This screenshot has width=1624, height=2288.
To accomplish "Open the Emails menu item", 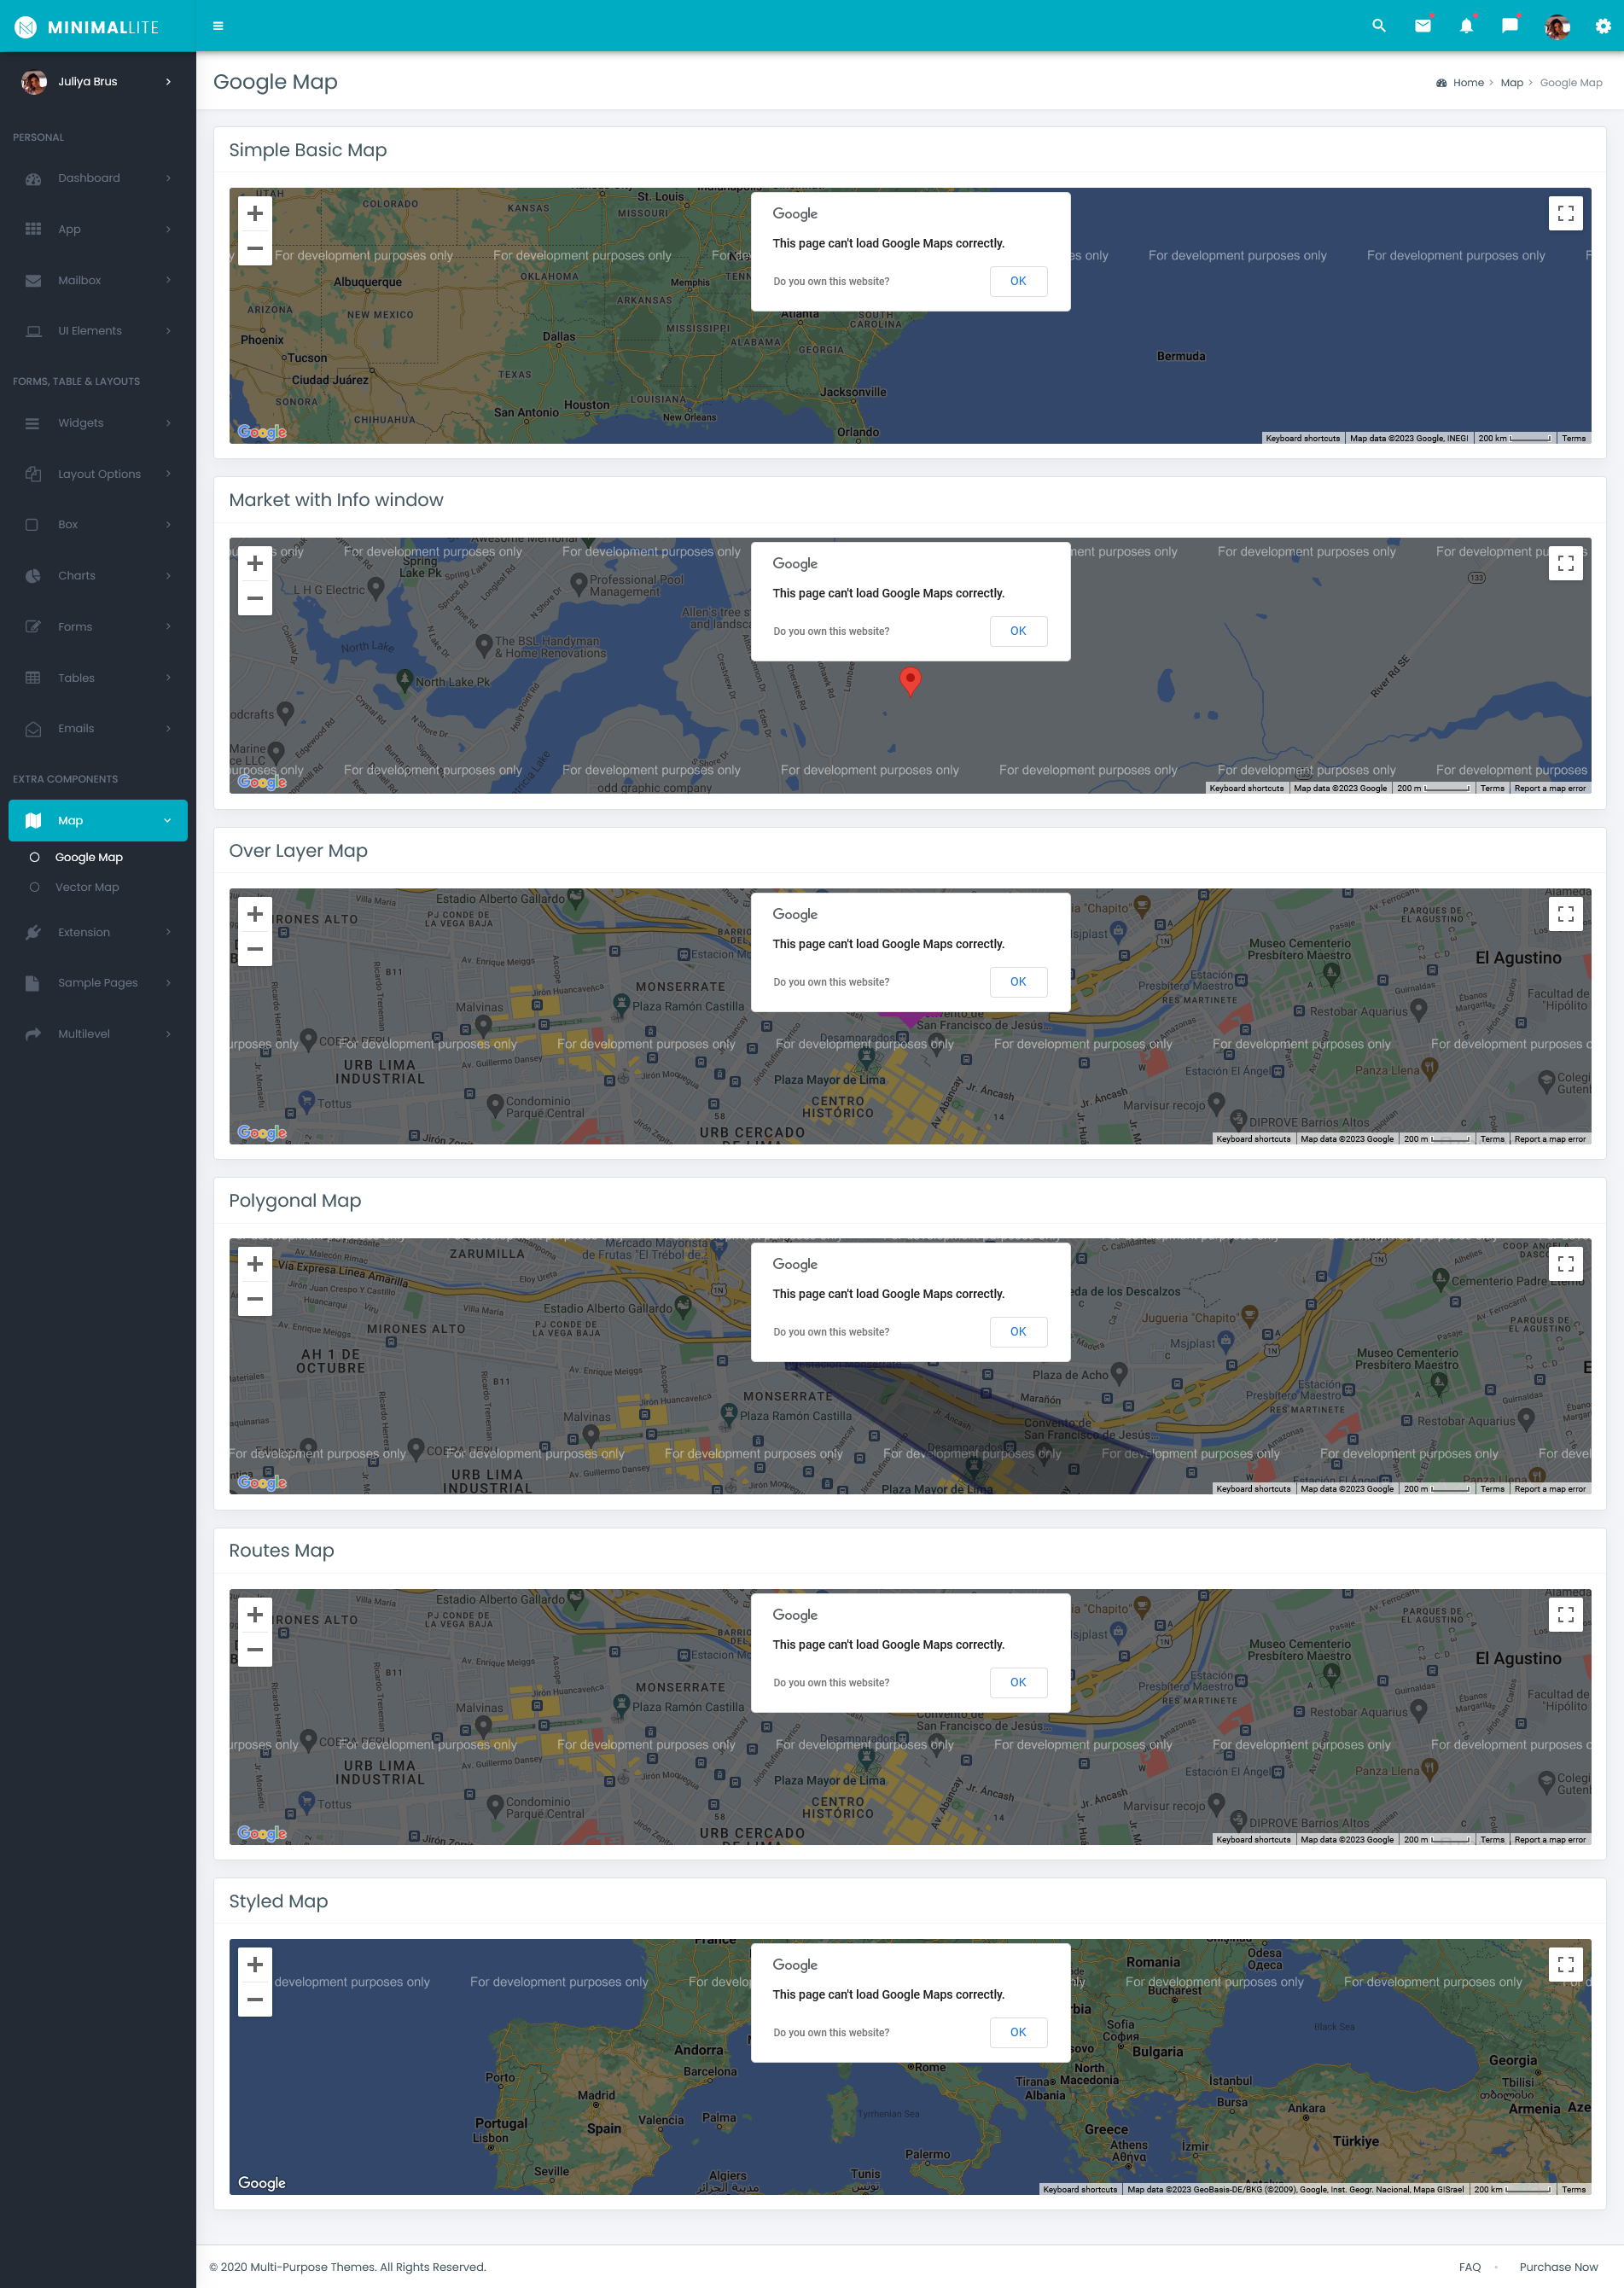I will (98, 729).
